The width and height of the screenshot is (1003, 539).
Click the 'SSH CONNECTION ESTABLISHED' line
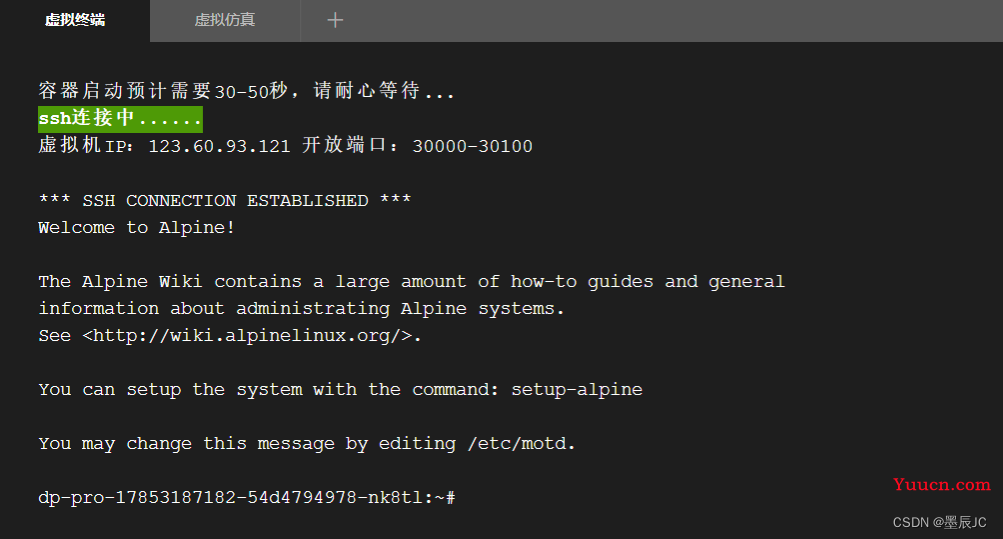coord(225,201)
